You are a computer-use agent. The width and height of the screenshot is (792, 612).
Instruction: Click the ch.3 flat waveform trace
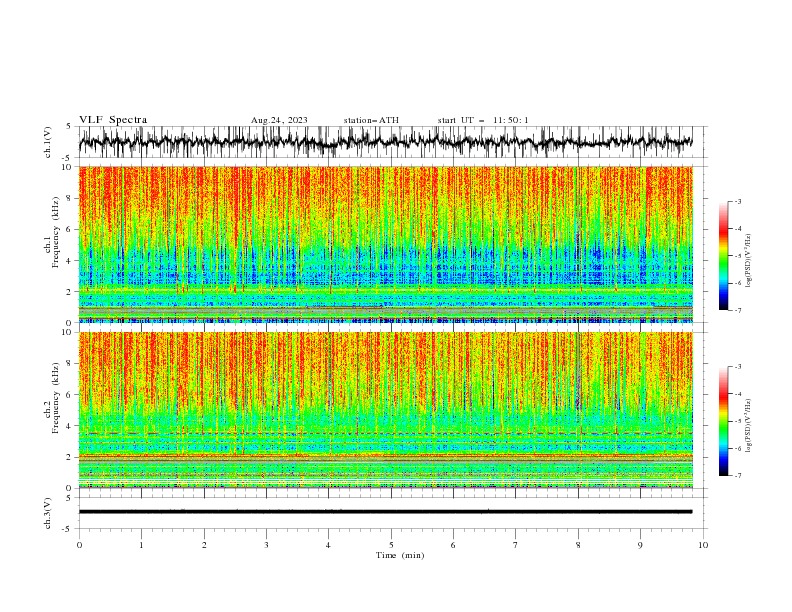coord(385,512)
